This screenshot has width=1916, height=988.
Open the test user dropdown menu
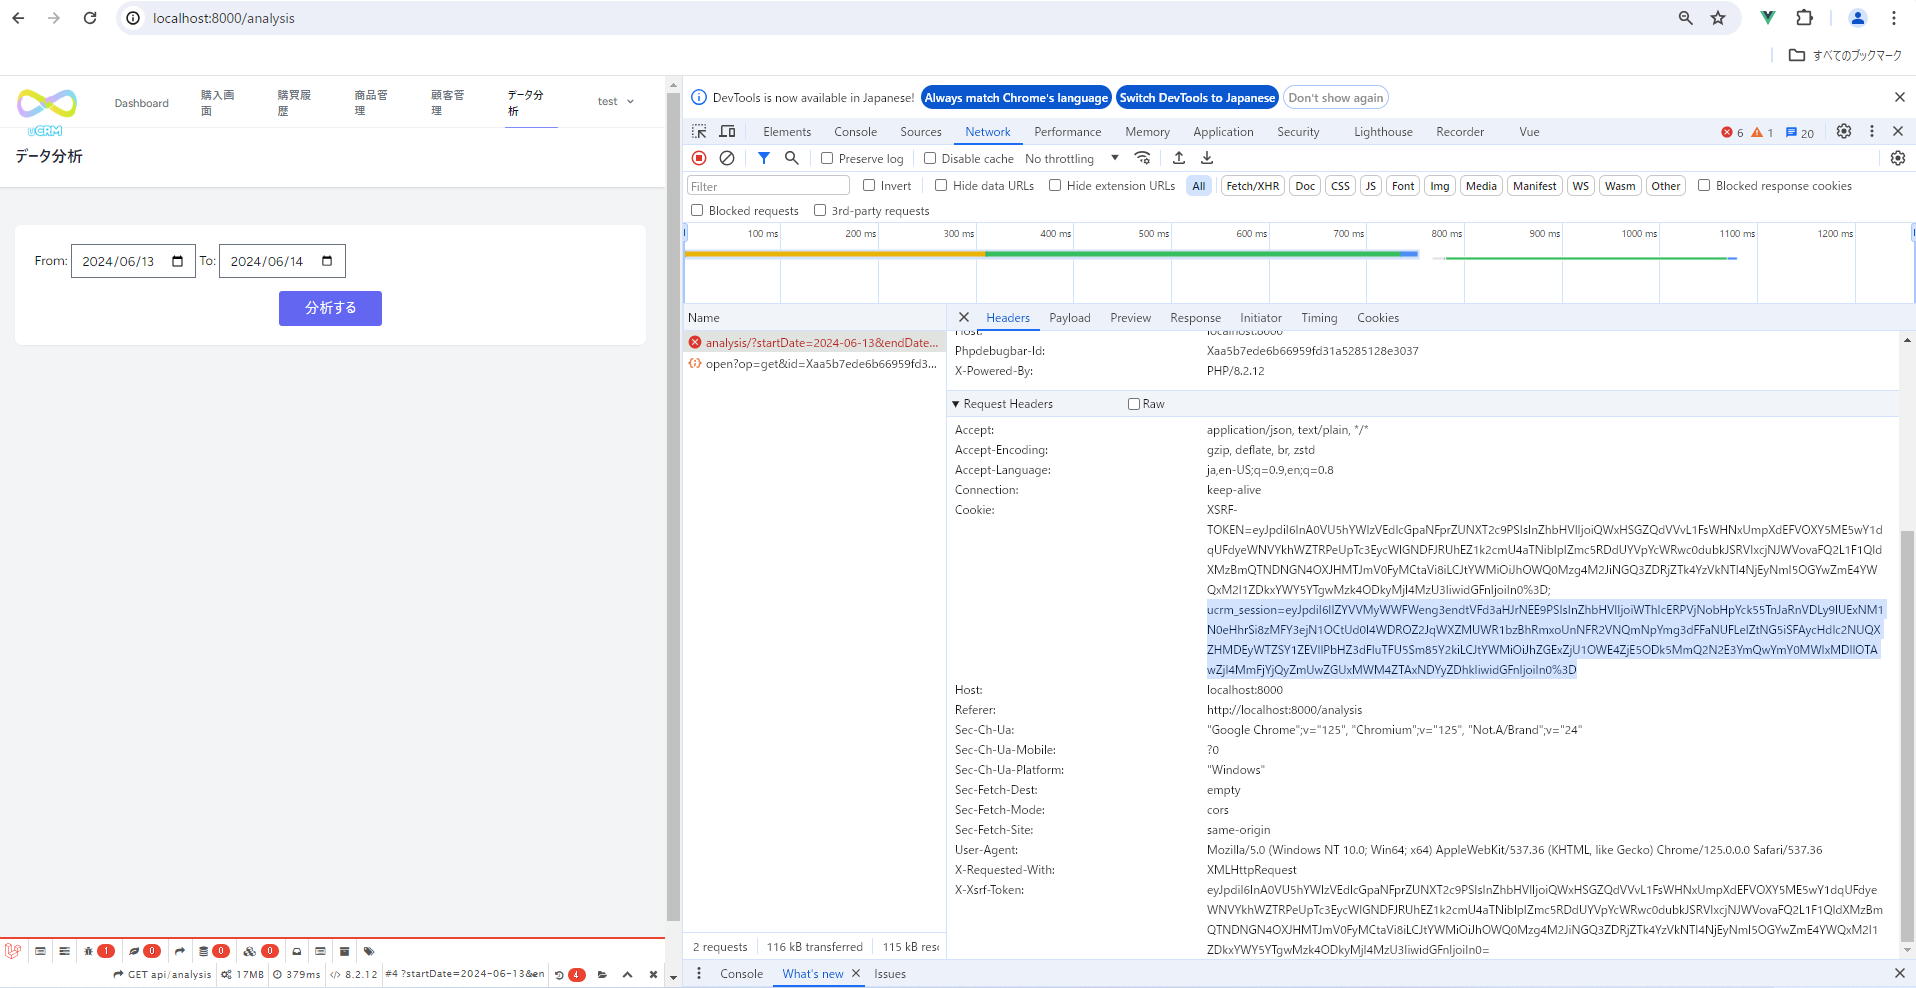click(x=616, y=101)
